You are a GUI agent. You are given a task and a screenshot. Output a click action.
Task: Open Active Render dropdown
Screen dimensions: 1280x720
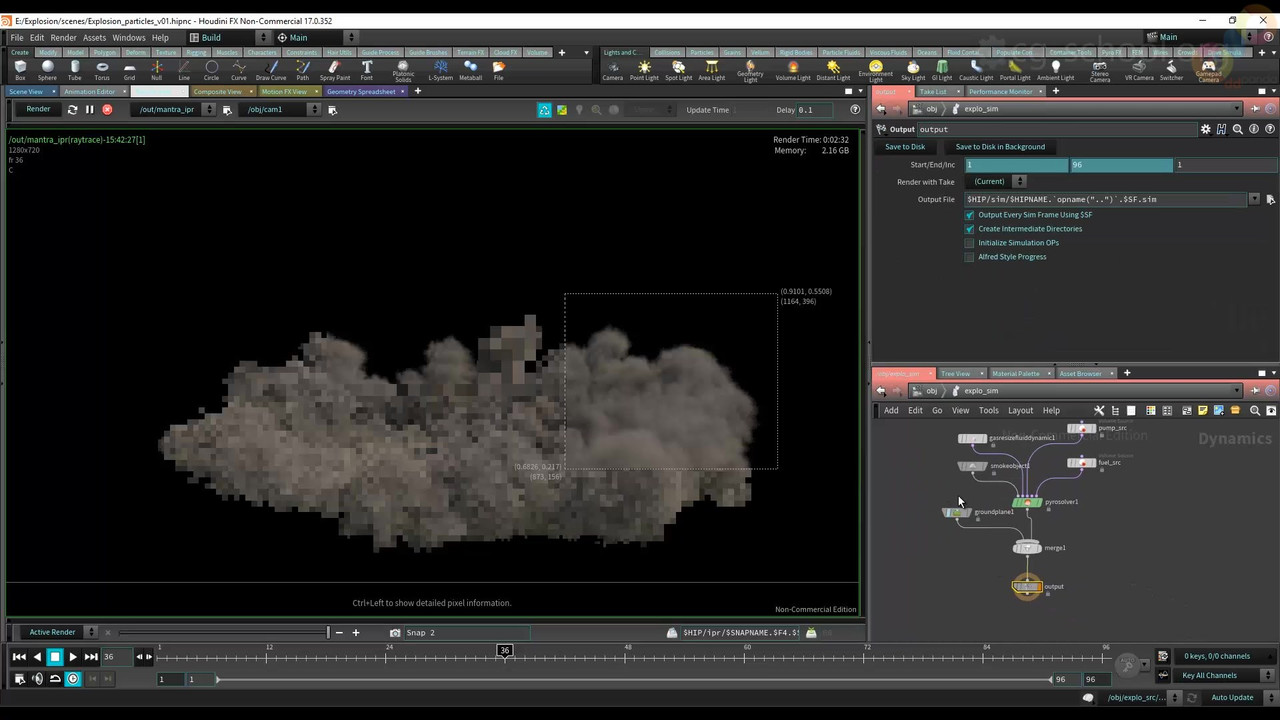61,632
